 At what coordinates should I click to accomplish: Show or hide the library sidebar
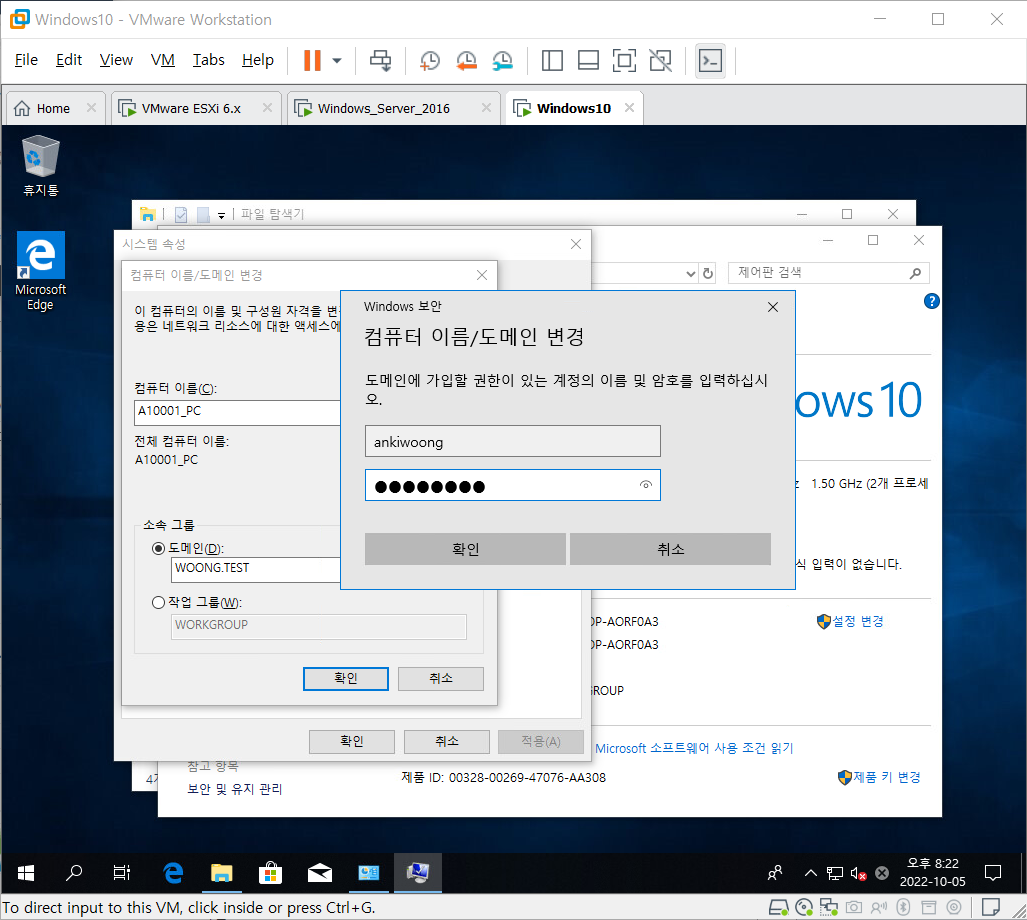[552, 61]
